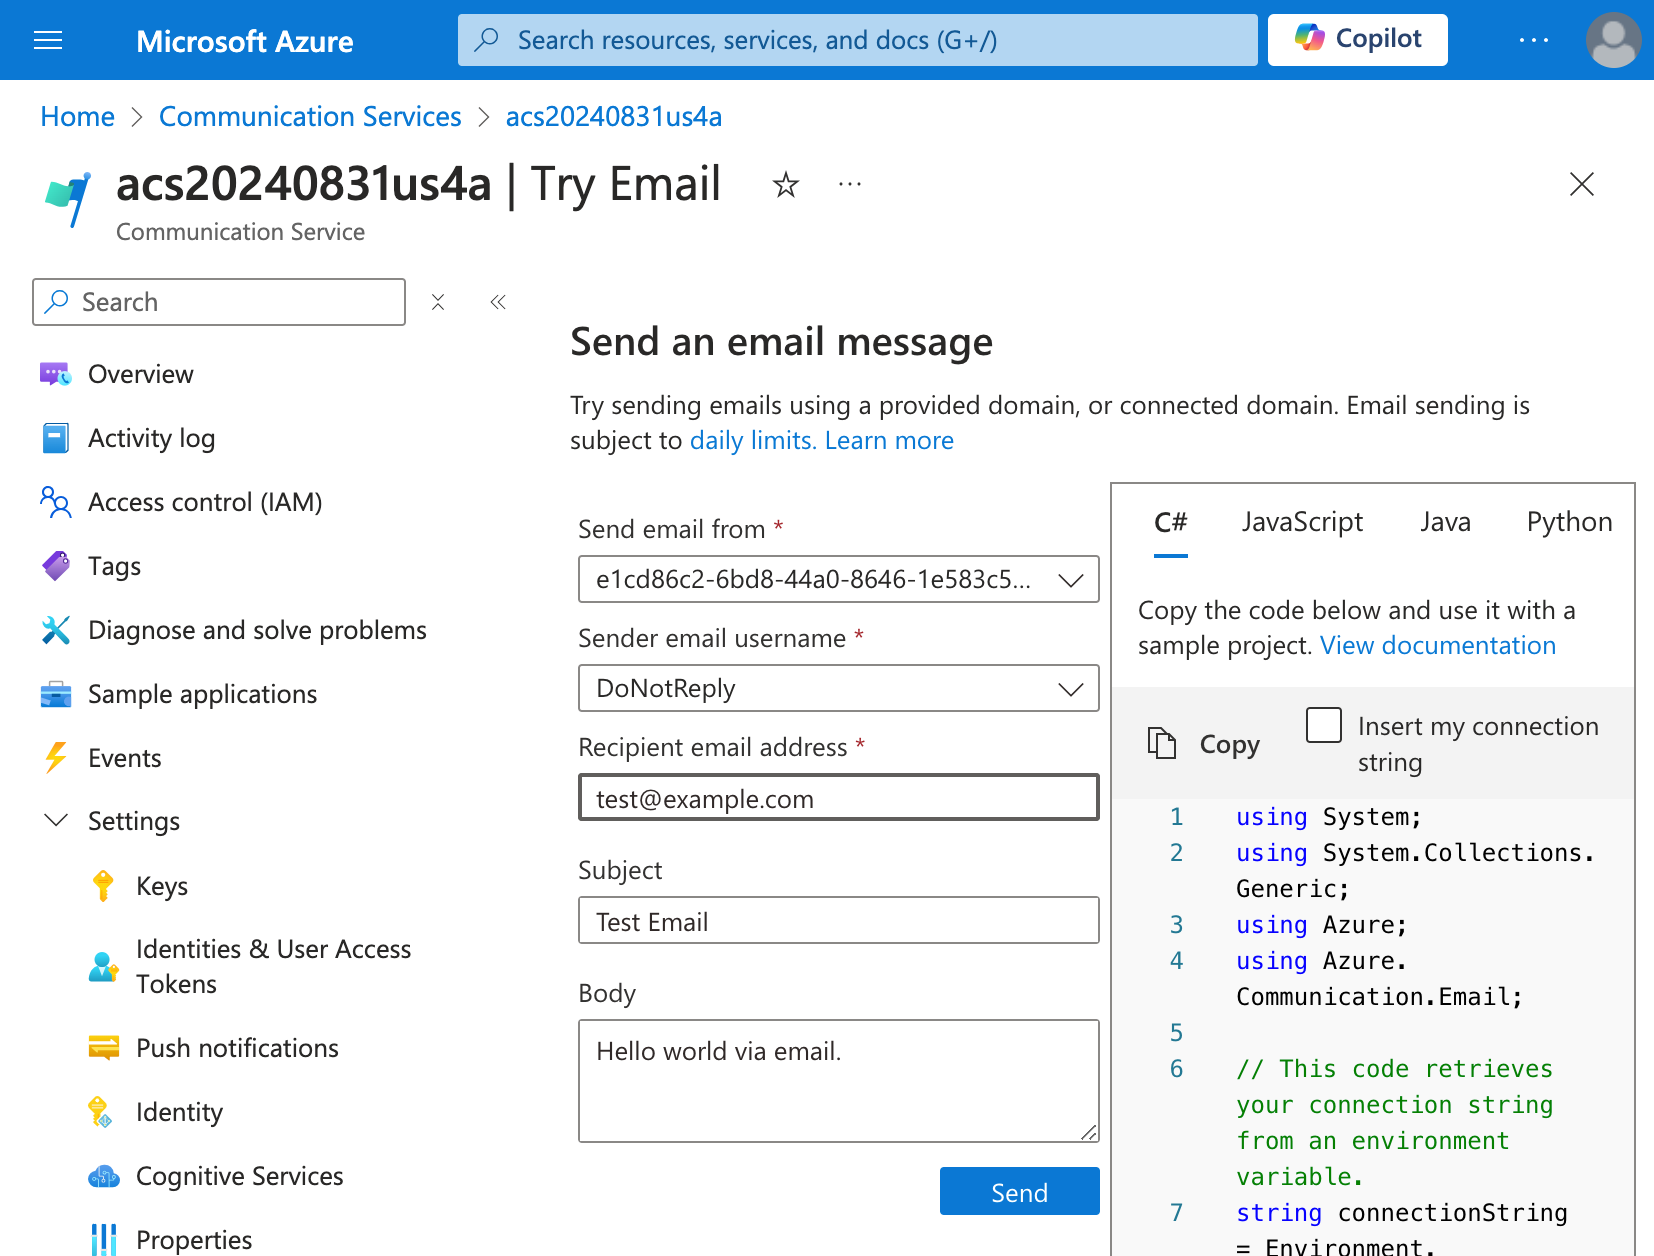Click the Sample applications briefcase icon
Image resolution: width=1654 pixels, height=1256 pixels.
pos(55,694)
